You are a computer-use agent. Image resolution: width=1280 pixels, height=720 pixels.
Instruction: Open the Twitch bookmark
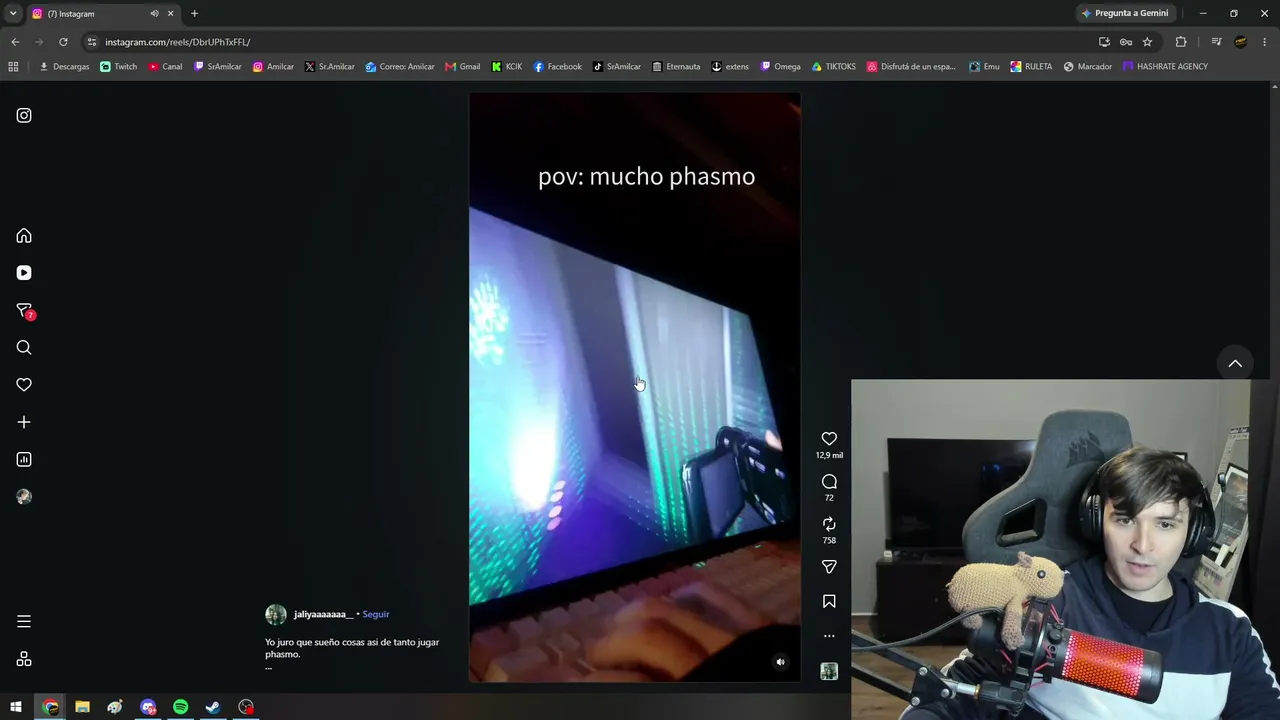[119, 67]
